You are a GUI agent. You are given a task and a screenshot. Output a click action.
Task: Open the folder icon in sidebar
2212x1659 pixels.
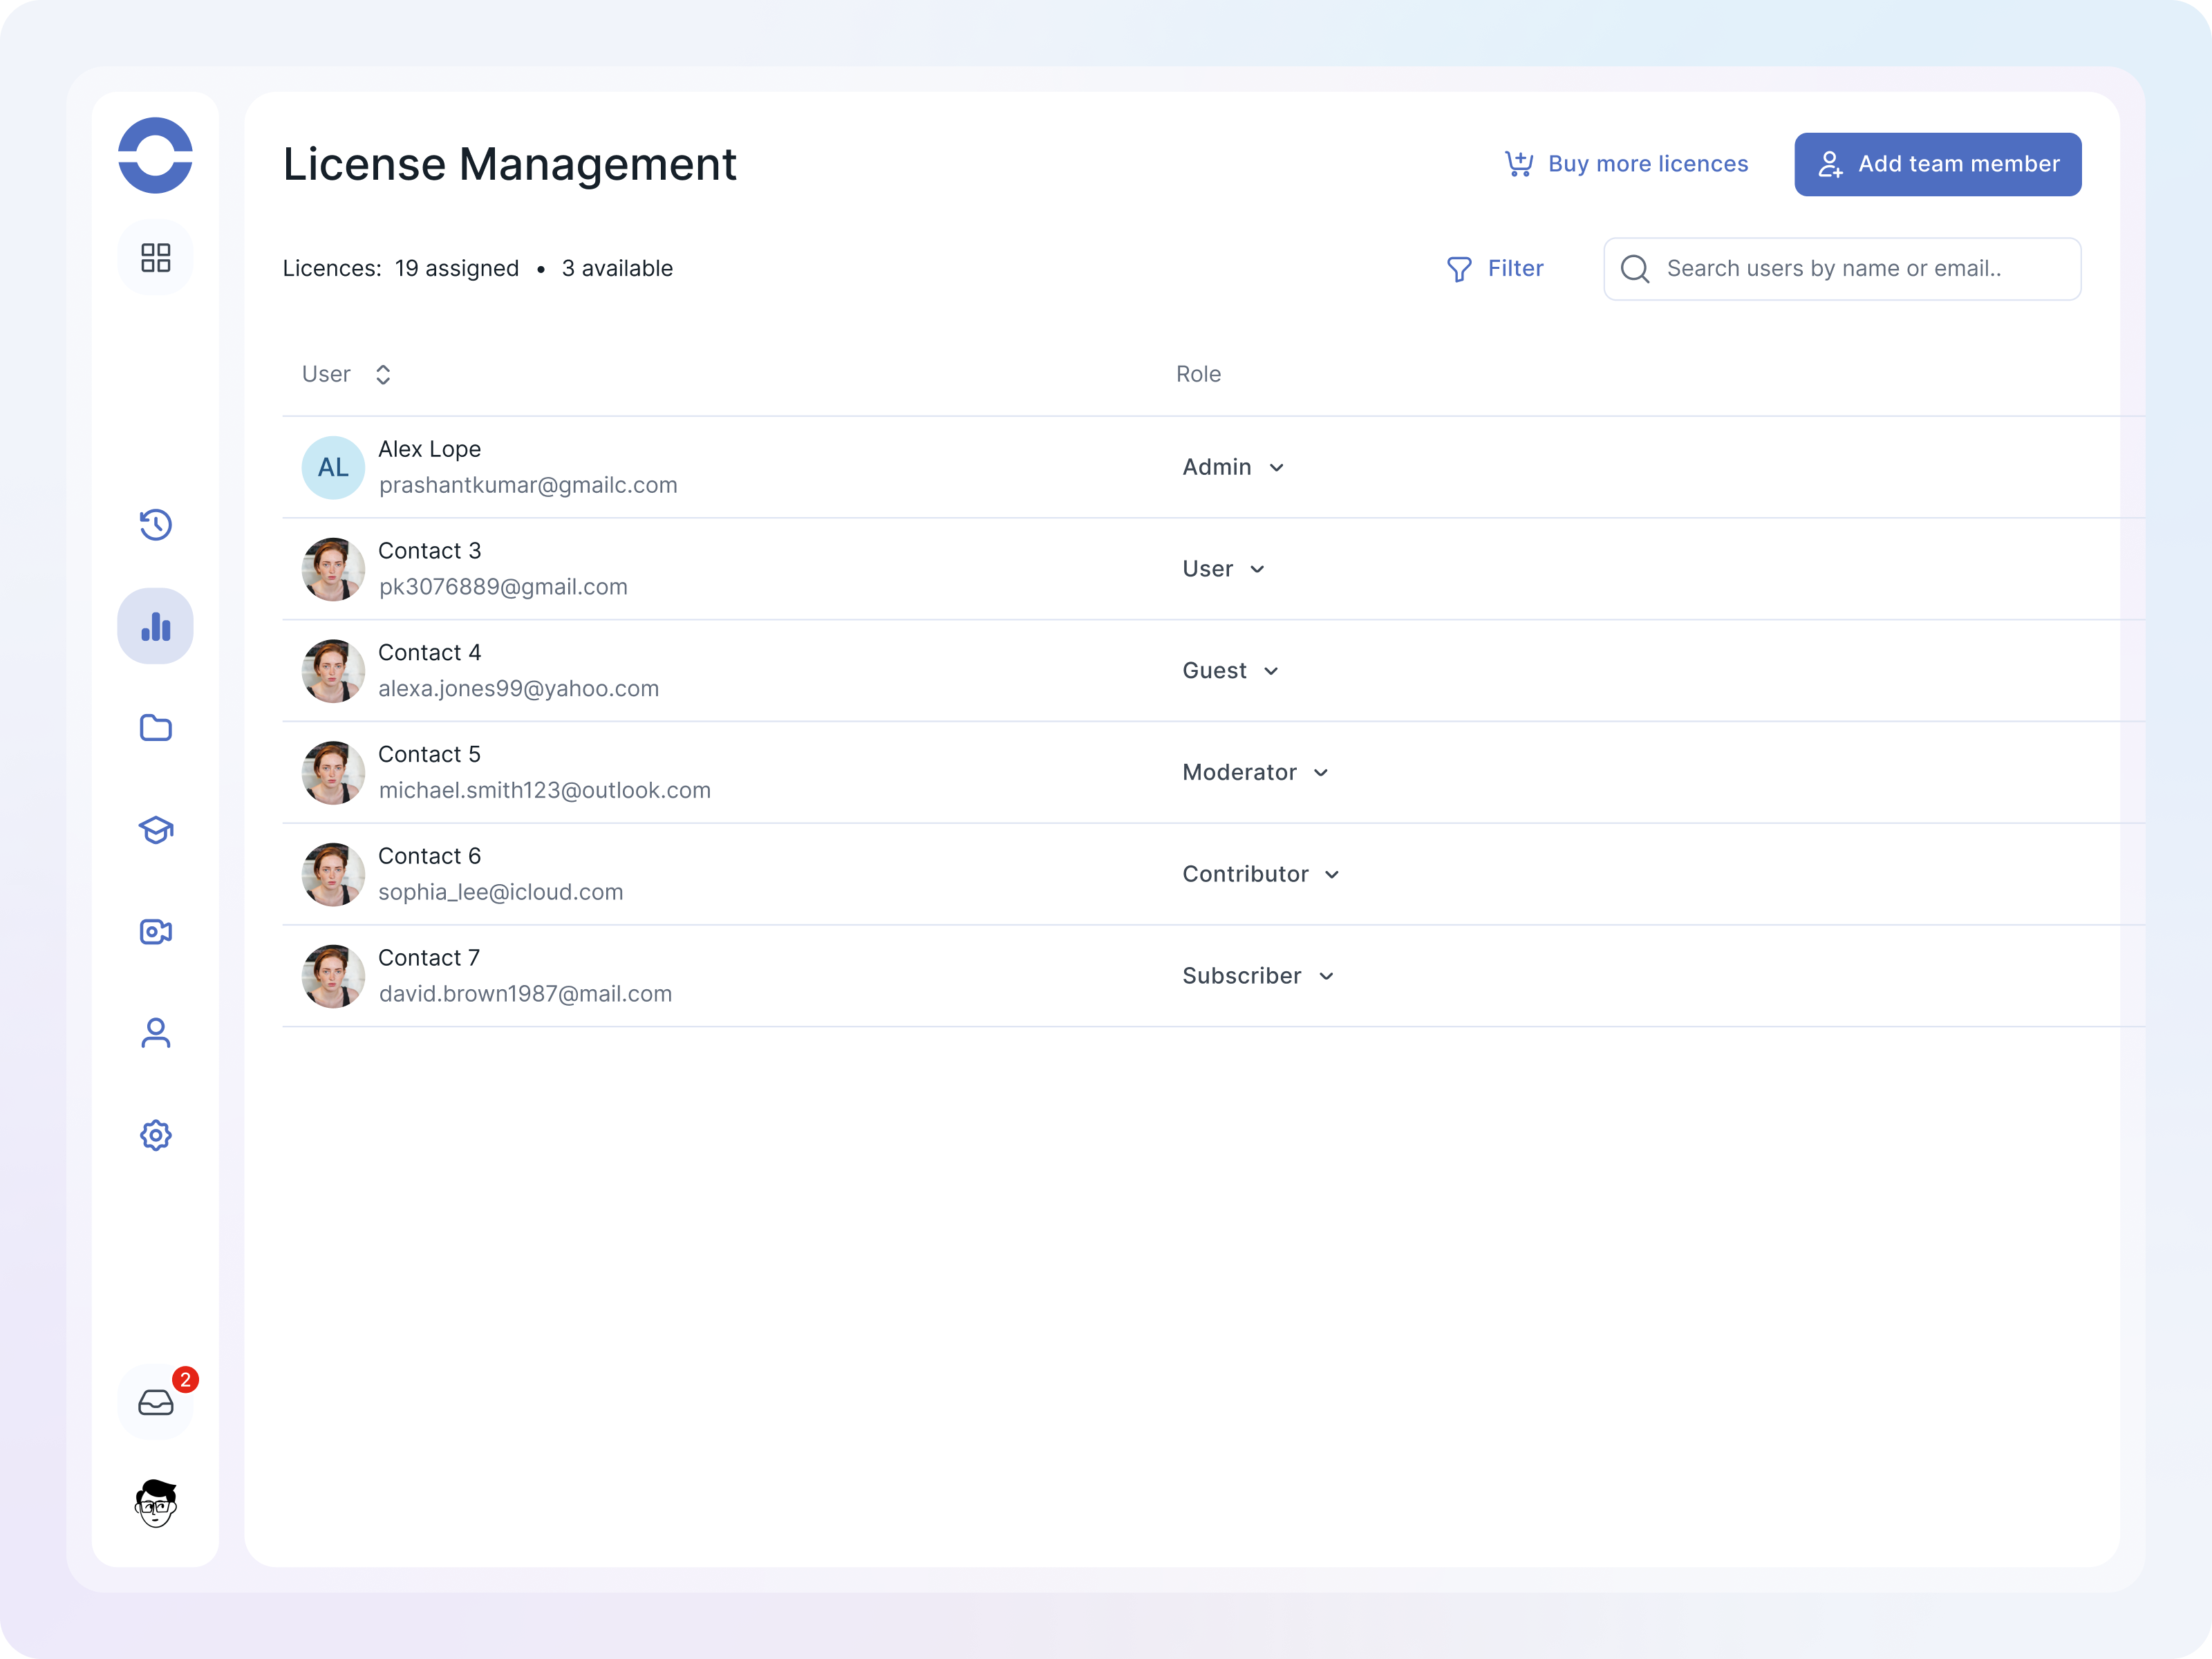click(x=155, y=728)
